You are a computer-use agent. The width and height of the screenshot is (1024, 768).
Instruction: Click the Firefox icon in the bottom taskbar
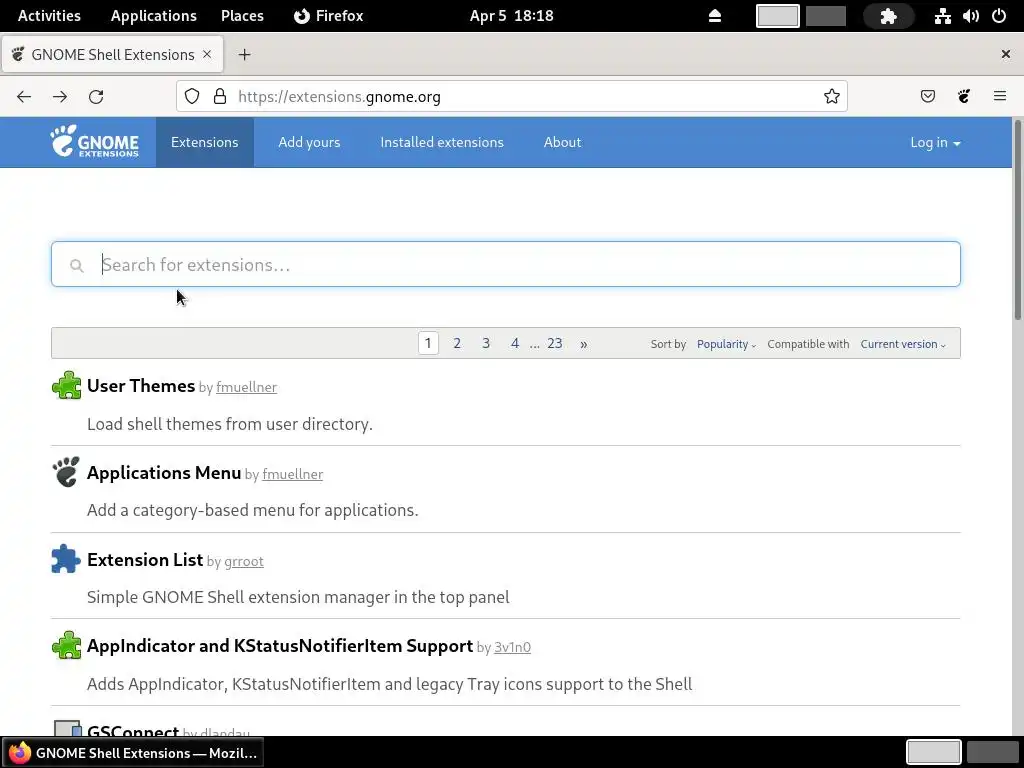[20, 752]
